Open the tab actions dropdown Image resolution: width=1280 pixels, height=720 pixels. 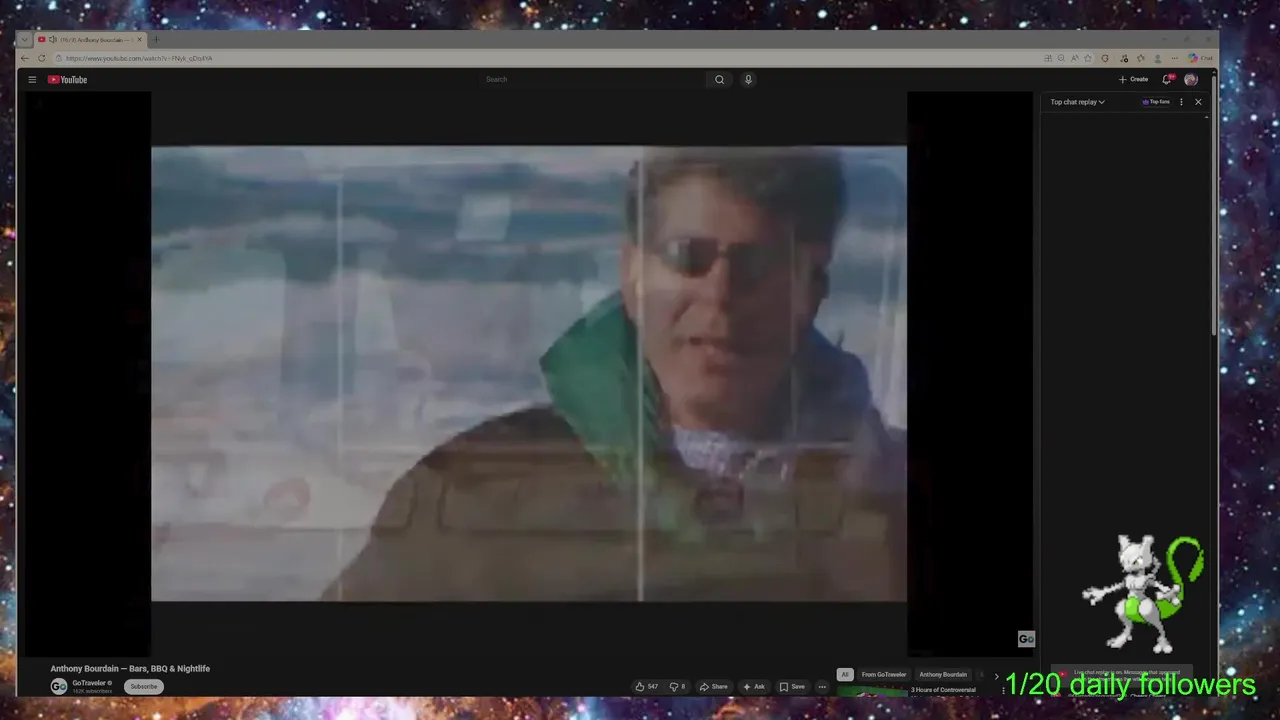click(24, 40)
